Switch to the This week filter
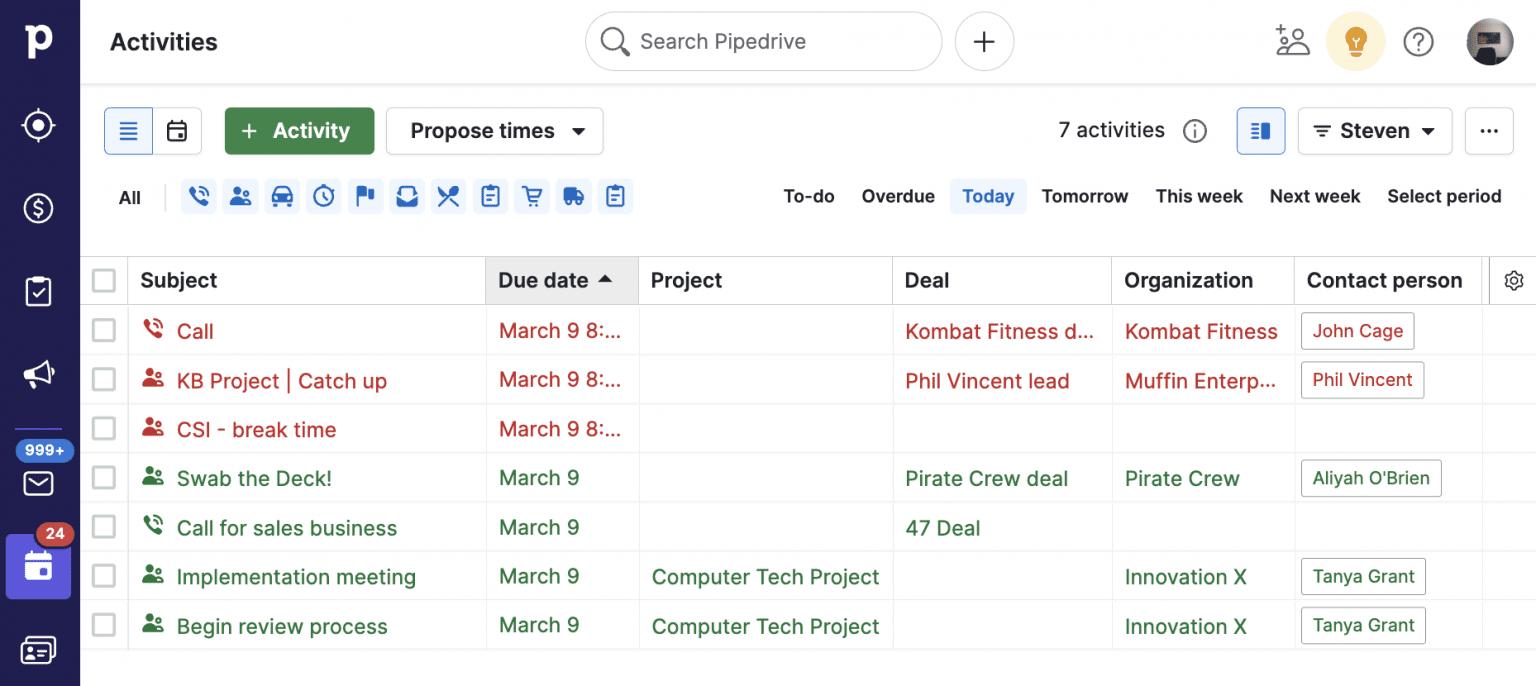 (x=1199, y=197)
